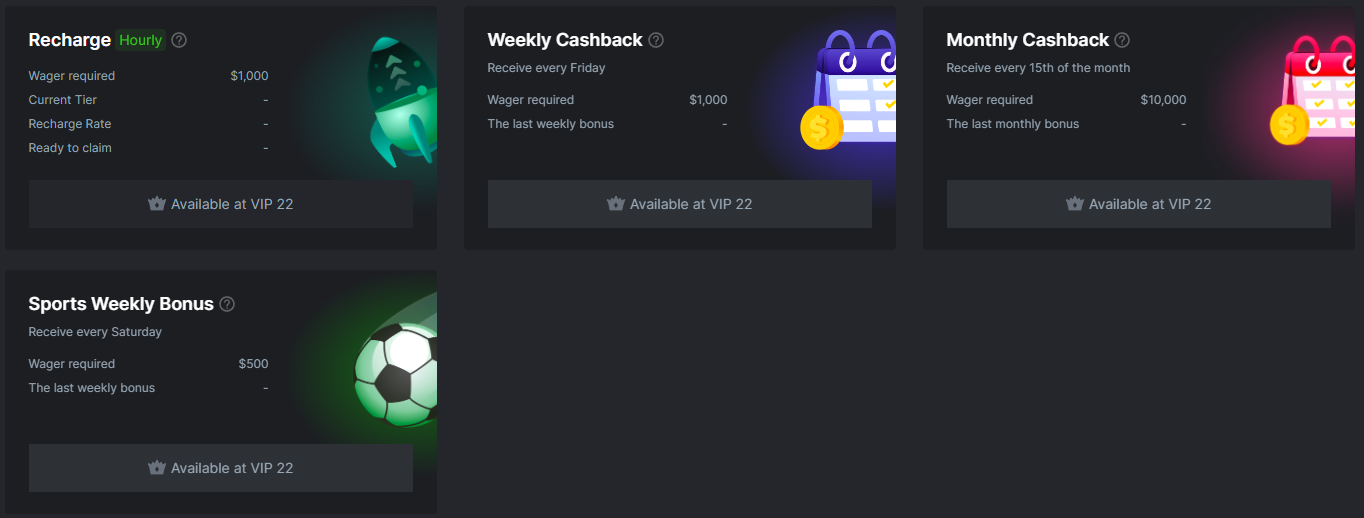
Task: Click the purple calendar coin icon
Action: coord(850,89)
